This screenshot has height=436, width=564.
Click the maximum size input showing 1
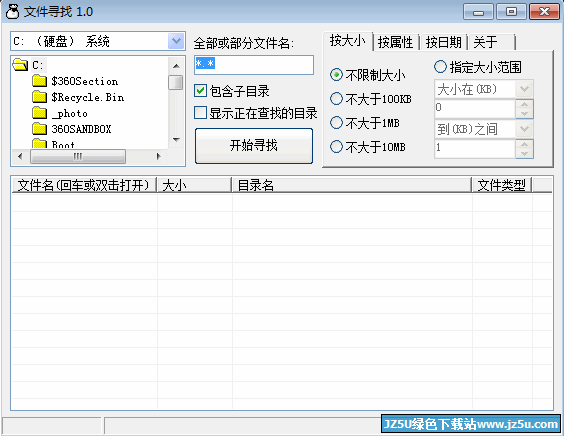pyautogui.click(x=475, y=149)
